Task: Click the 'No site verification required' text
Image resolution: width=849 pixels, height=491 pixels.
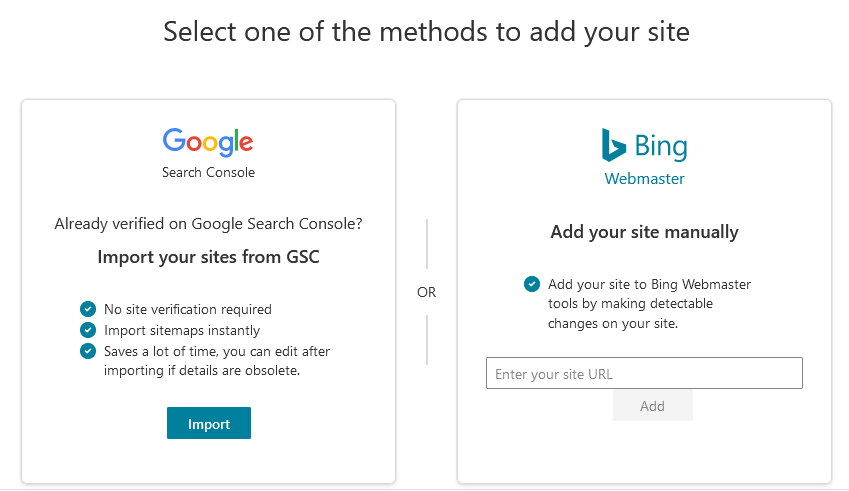Action: (x=188, y=309)
